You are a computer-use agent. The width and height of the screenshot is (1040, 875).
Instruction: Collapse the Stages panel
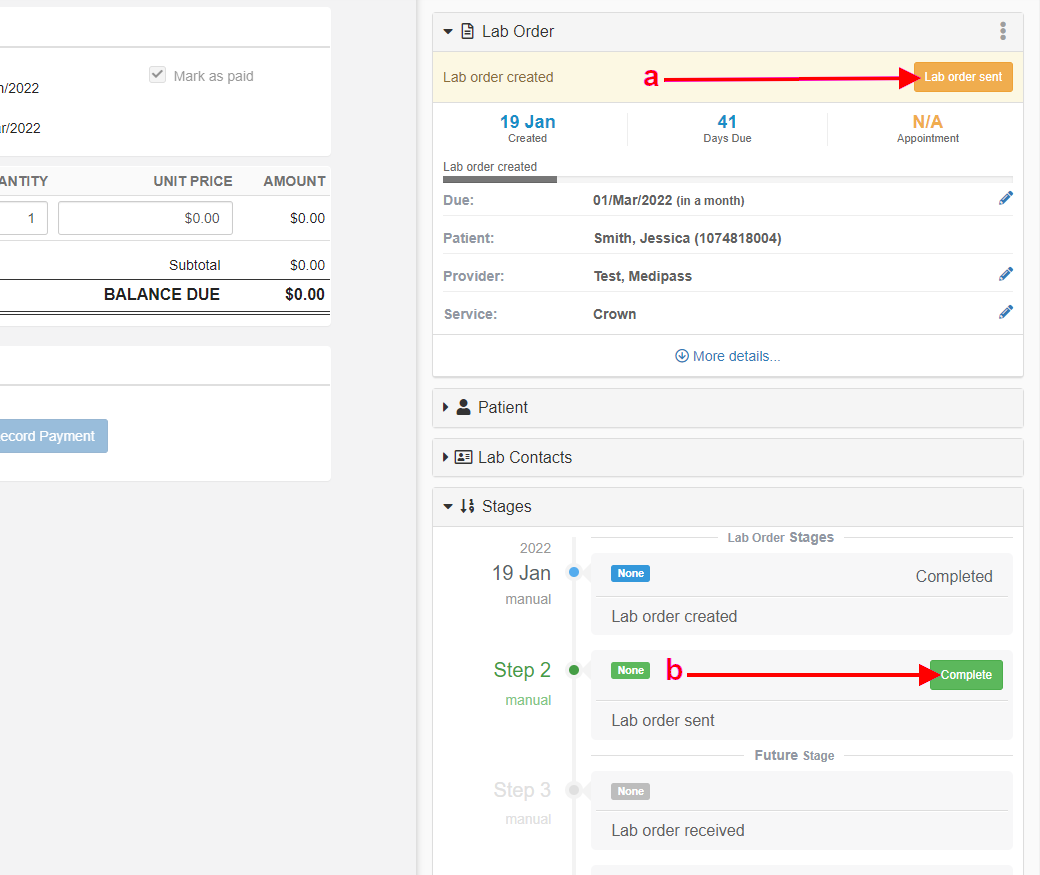(x=448, y=506)
